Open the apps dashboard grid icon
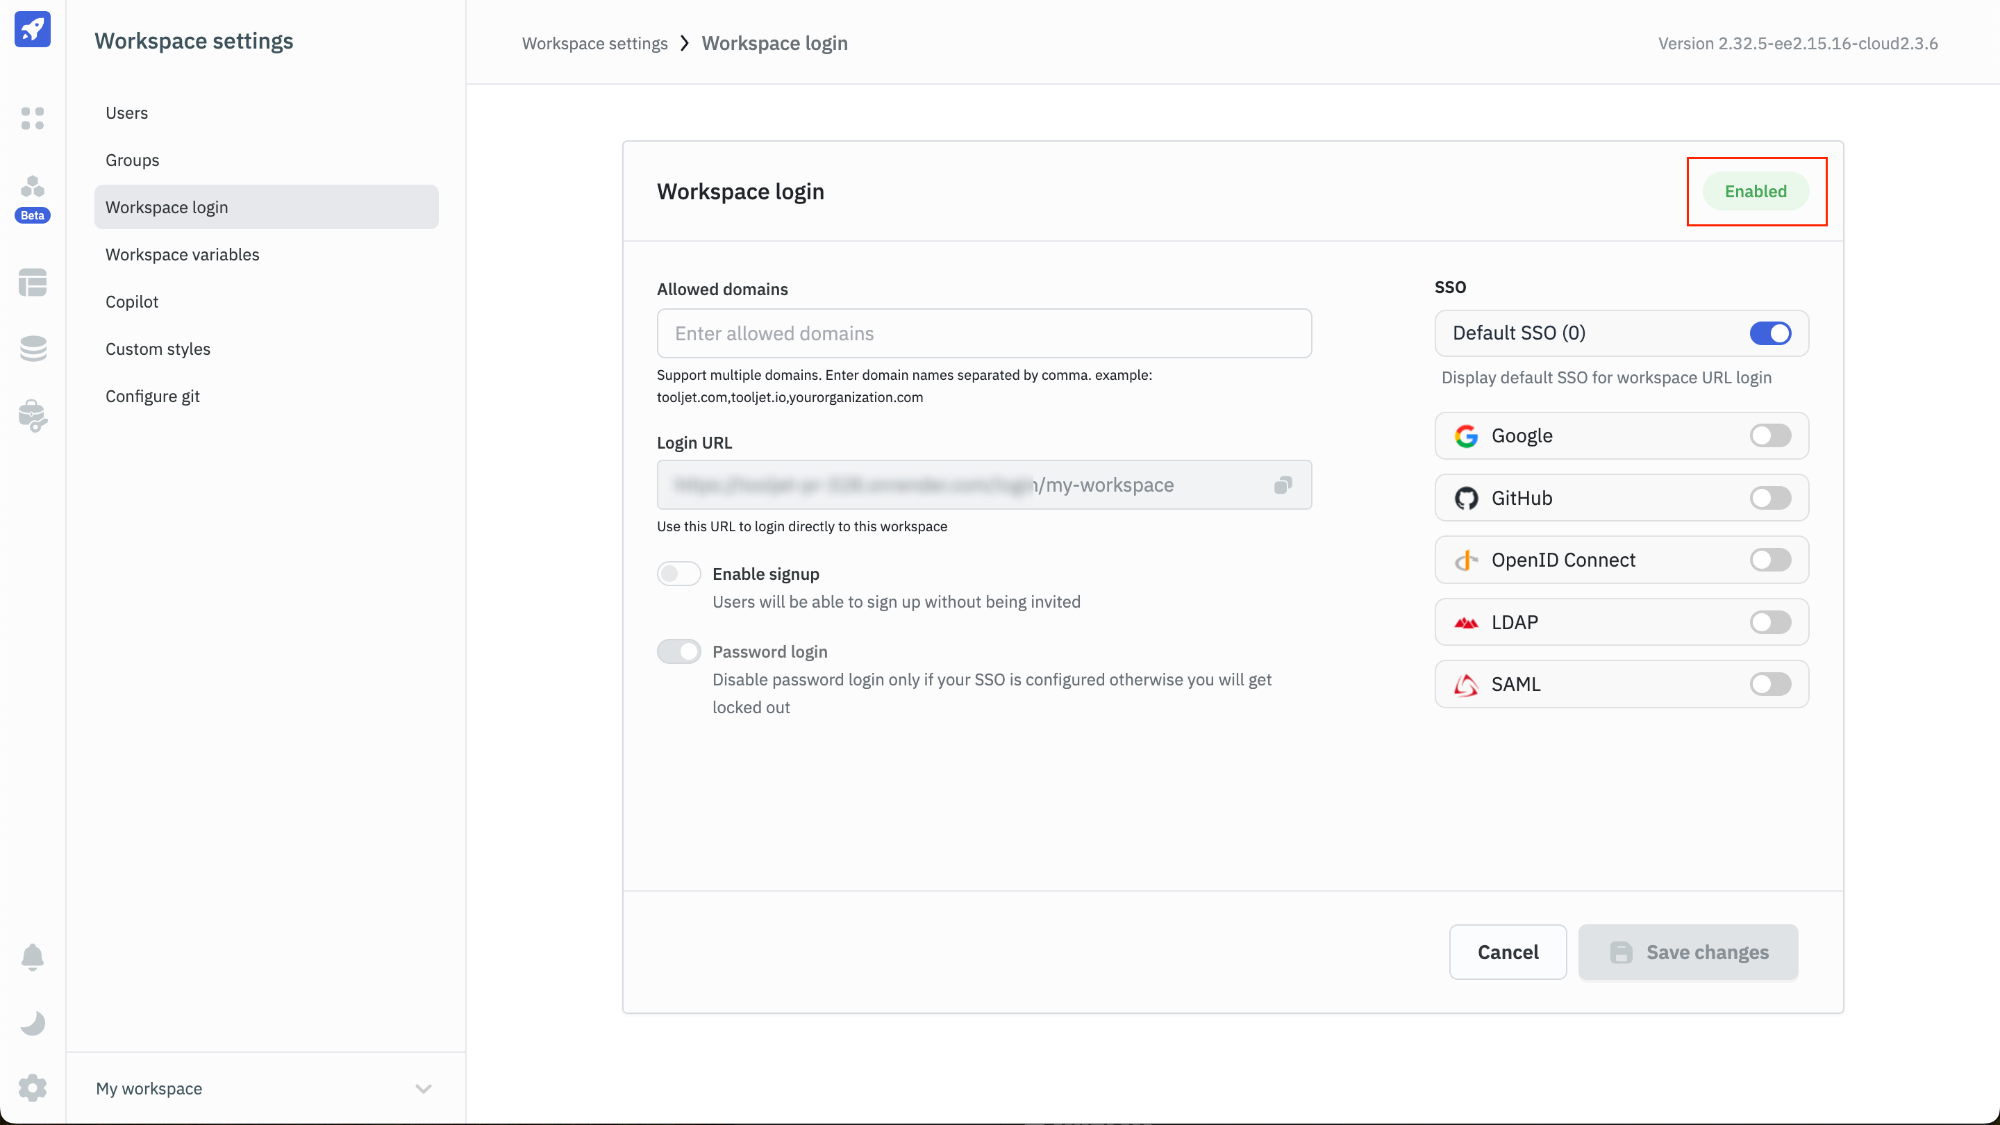Screen dimensions: 2000x1125 click(32, 118)
